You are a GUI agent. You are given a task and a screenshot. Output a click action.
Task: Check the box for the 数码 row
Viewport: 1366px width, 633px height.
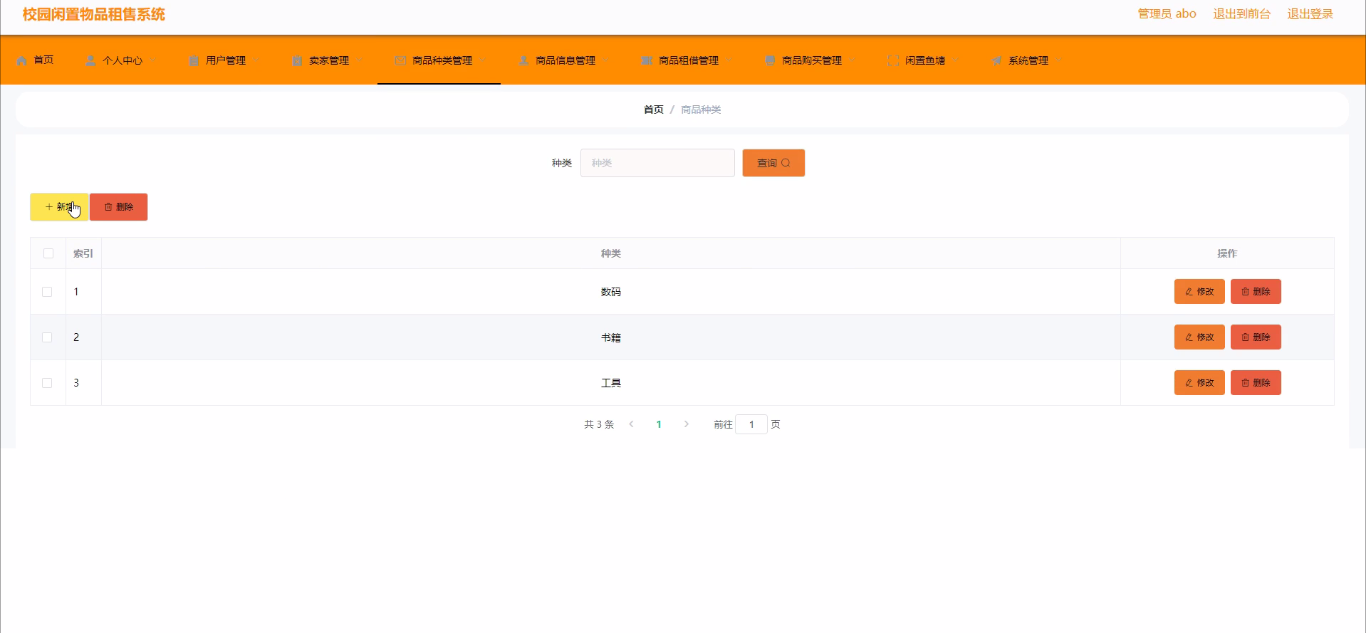pos(47,292)
